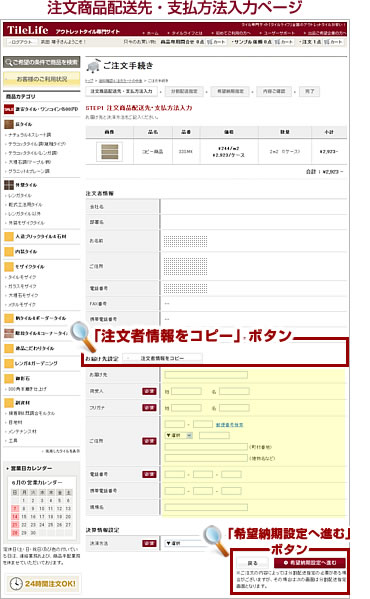Click the 郵便番号検索 link

coord(229,425)
